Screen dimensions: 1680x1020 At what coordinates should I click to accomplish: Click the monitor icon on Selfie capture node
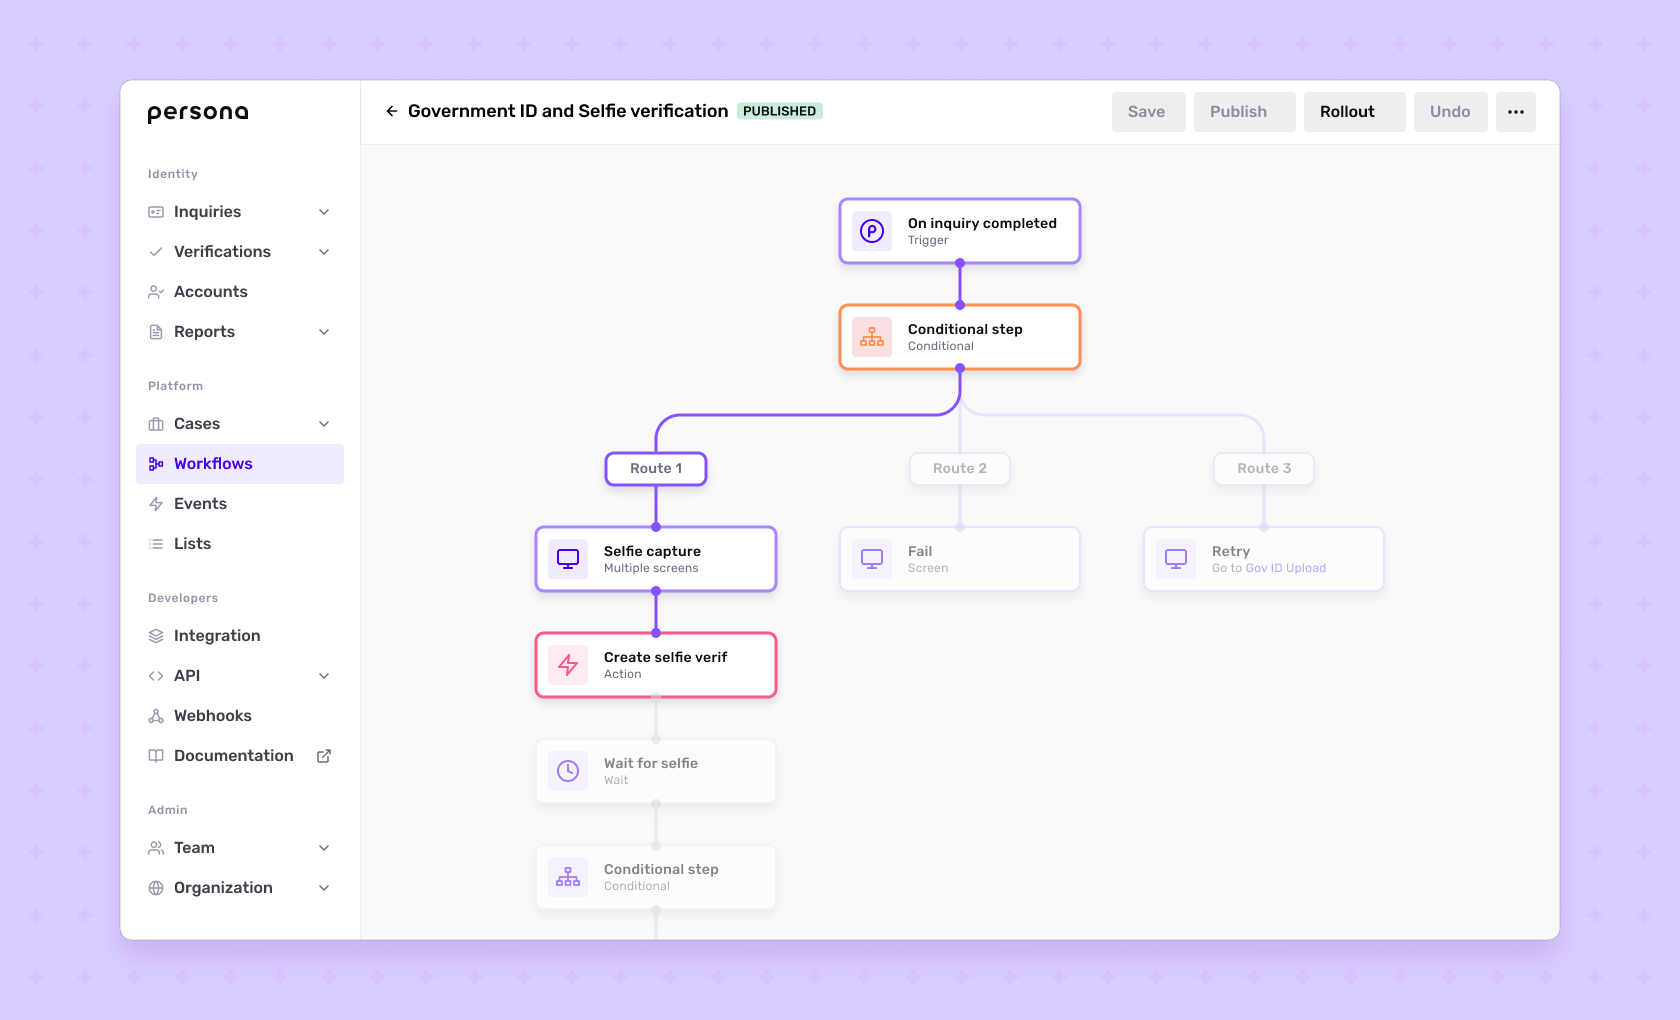[x=567, y=558]
